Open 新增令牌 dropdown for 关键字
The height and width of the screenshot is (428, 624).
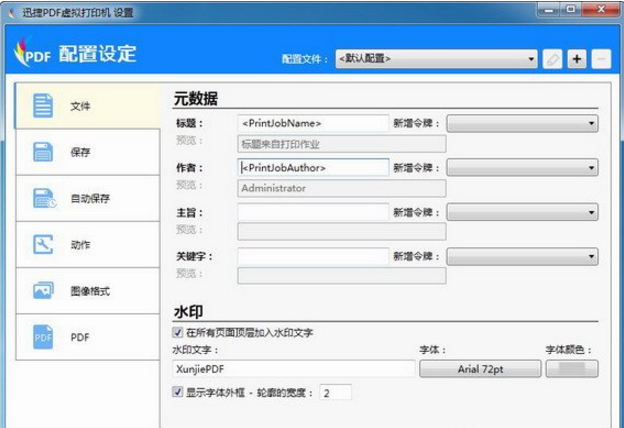point(522,256)
